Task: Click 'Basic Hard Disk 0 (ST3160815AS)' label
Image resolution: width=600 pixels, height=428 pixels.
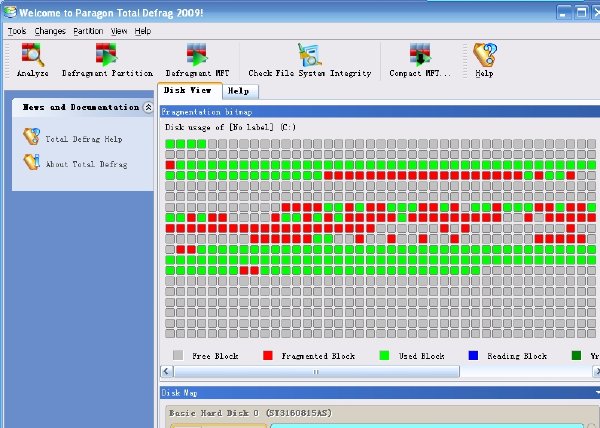Action: click(x=250, y=413)
